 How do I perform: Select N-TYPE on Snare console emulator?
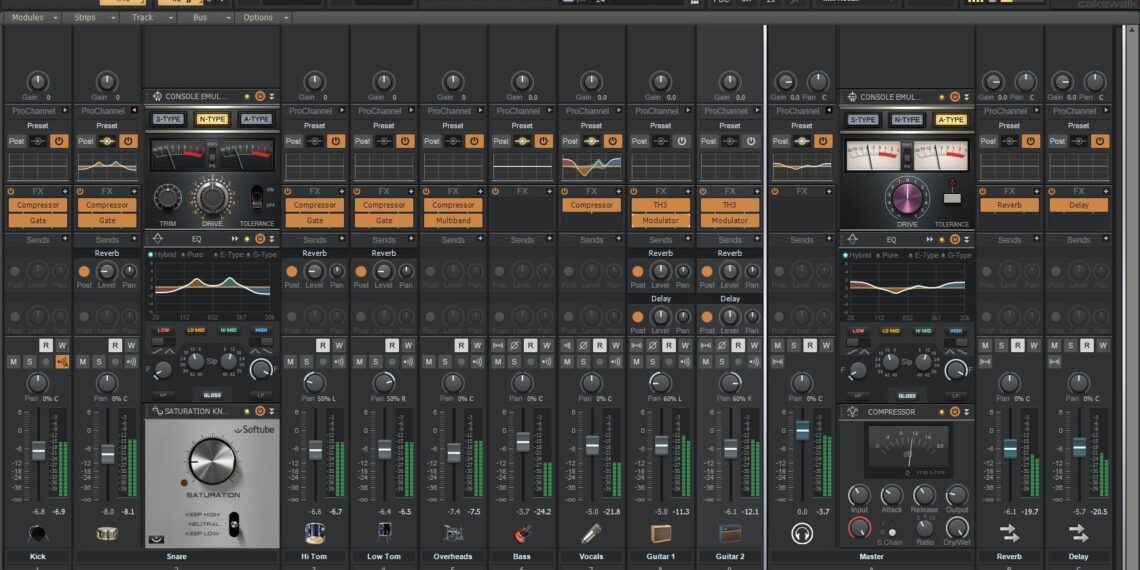click(x=211, y=119)
